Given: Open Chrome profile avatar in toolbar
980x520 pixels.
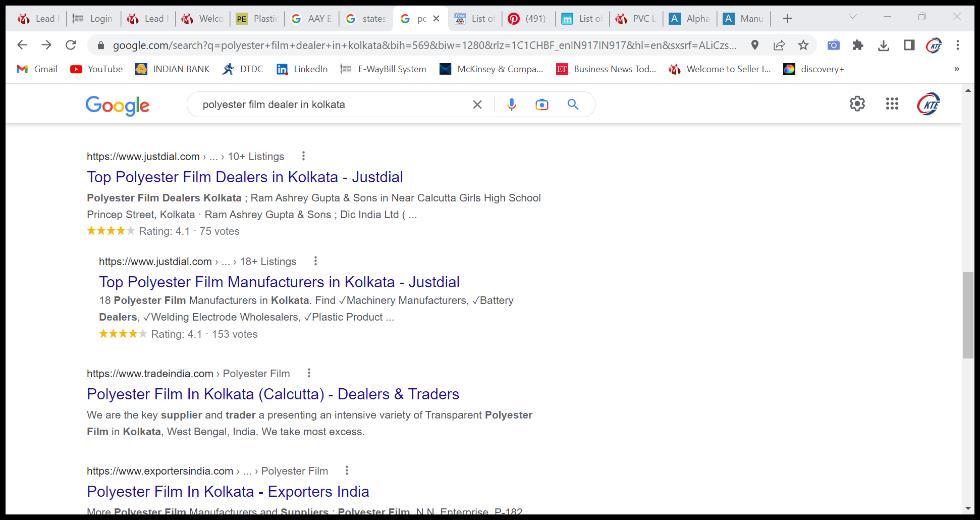Looking at the screenshot, I should pyautogui.click(x=934, y=45).
